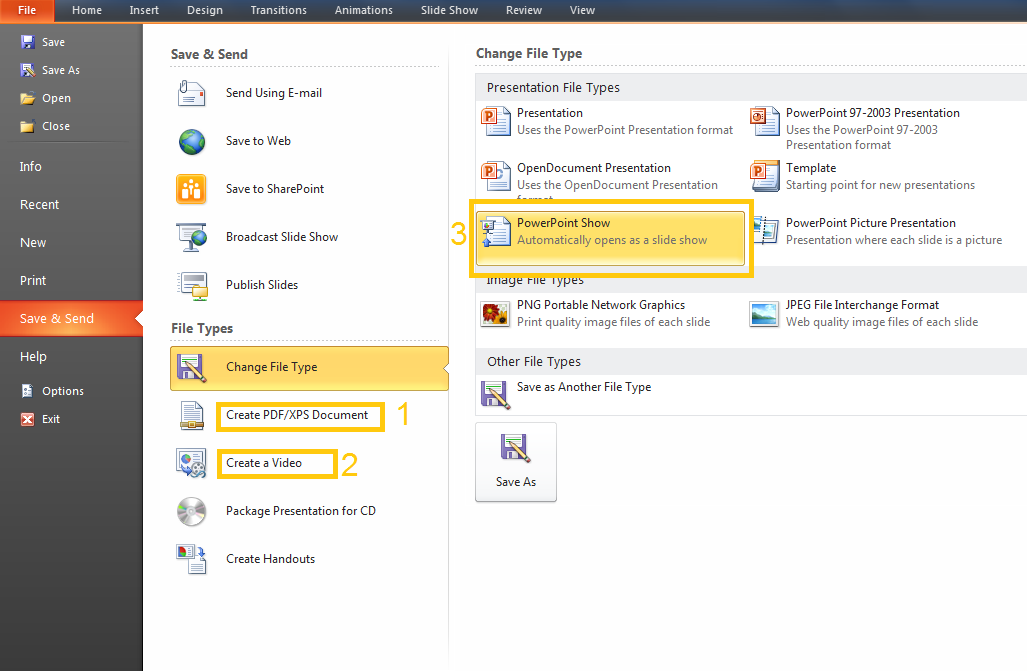Viewport: 1027px width, 671px height.
Task: Go to the Transitions tab
Action: (x=278, y=10)
